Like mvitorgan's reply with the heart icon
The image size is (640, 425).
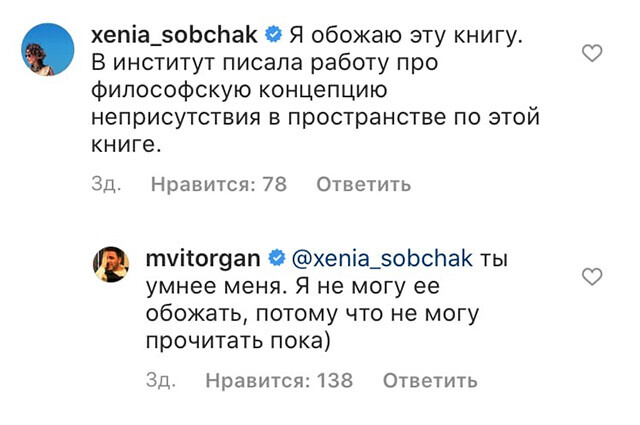[592, 275]
